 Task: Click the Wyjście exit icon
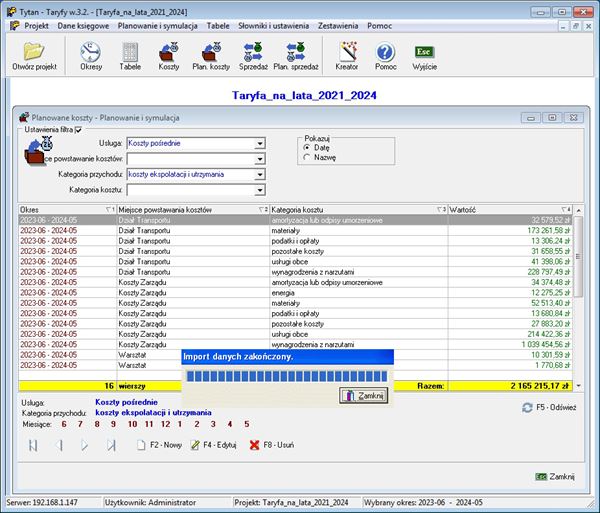click(424, 51)
